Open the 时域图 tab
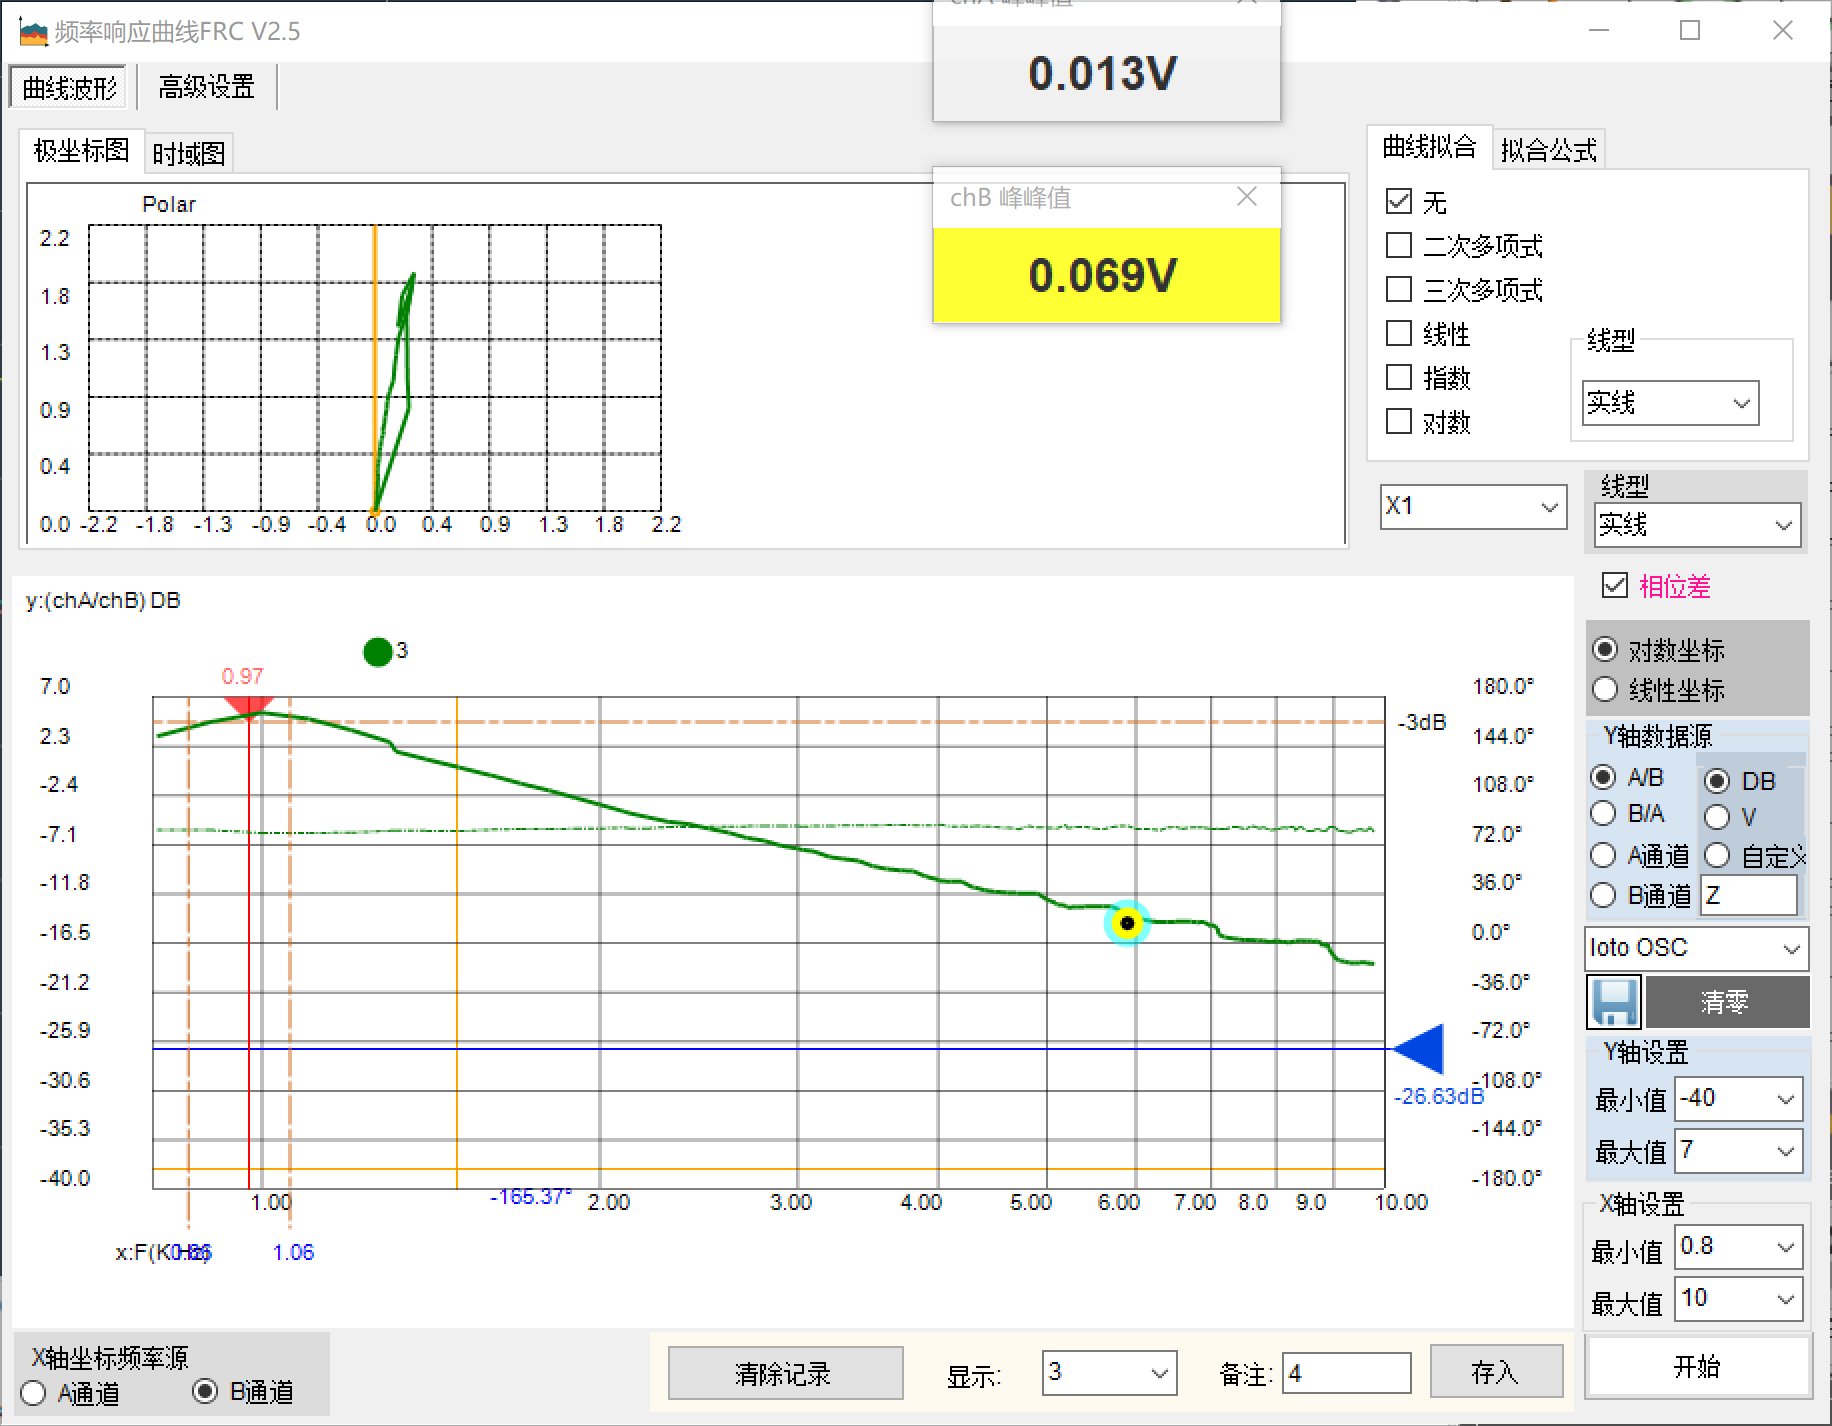The width and height of the screenshot is (1832, 1426). point(188,154)
